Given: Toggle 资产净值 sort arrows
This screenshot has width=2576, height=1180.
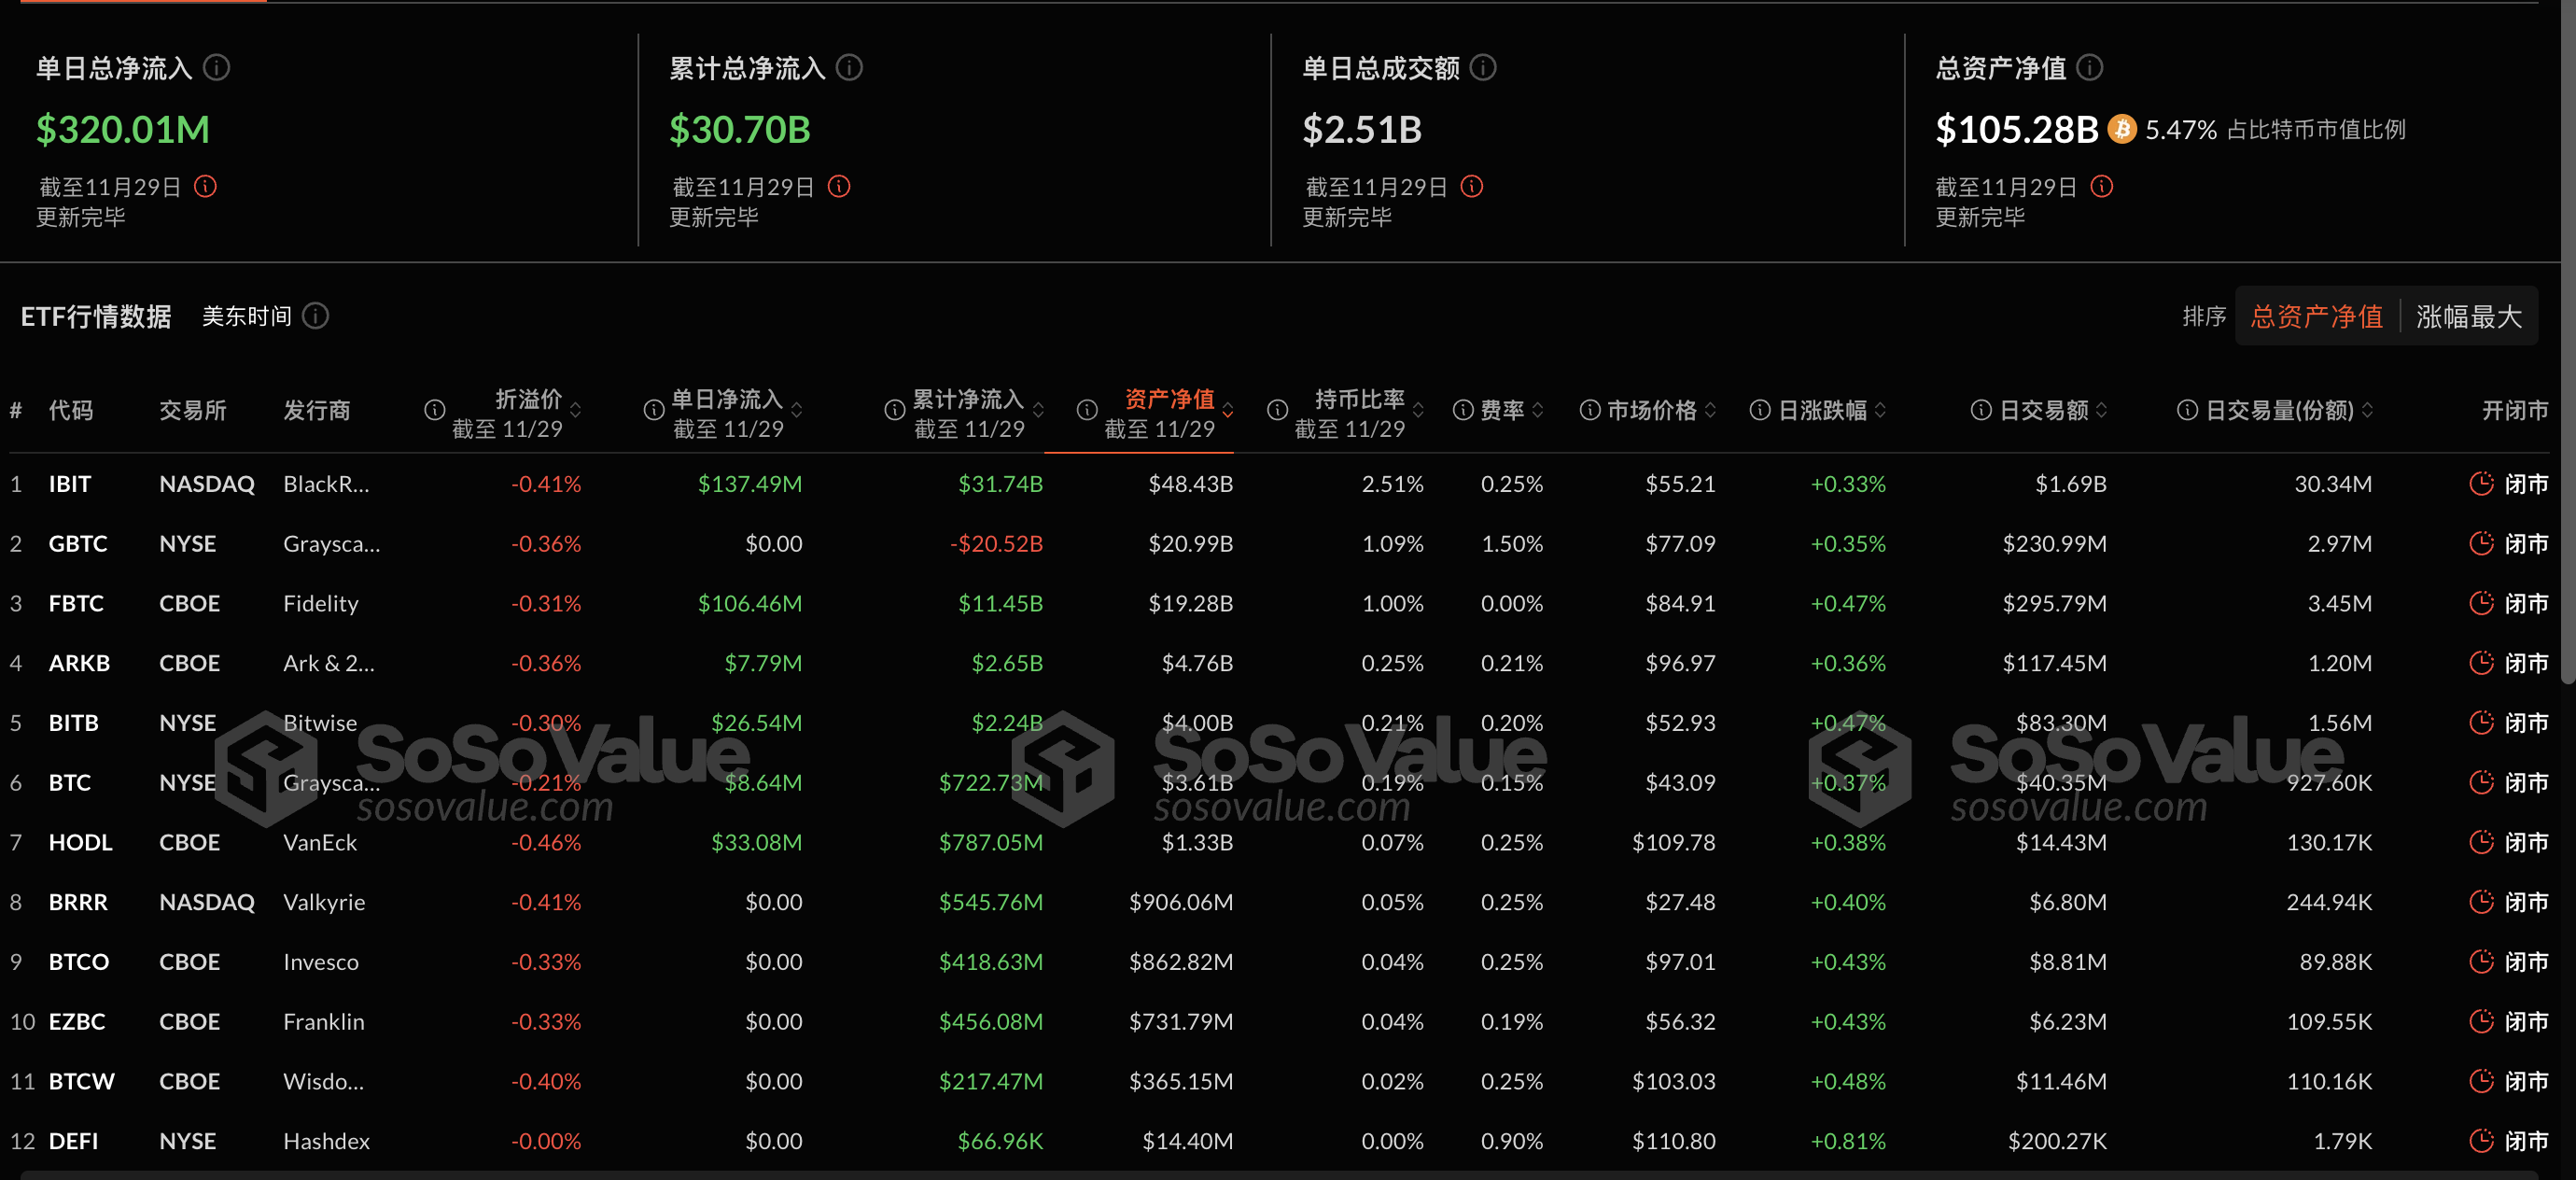Looking at the screenshot, I should coord(1228,410).
